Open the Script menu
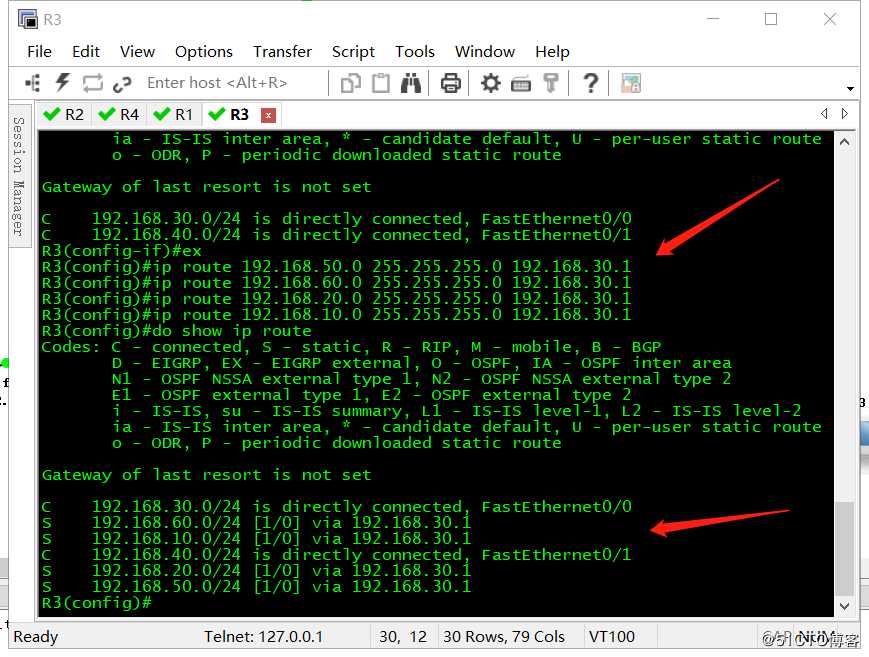 point(353,52)
